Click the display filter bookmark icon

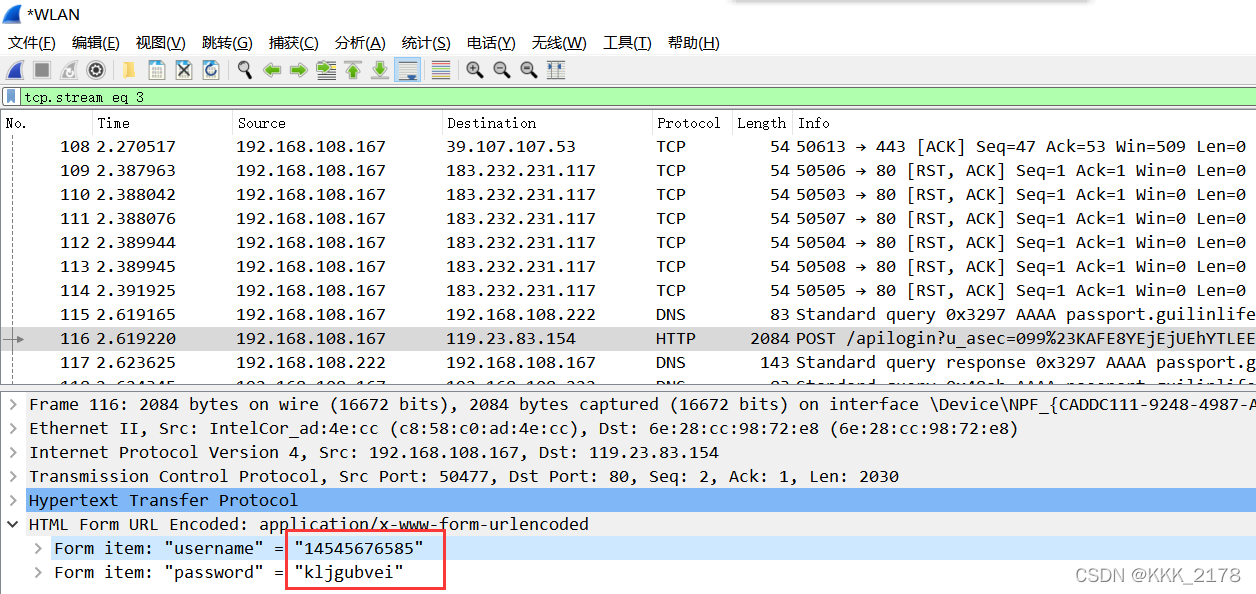tap(11, 97)
